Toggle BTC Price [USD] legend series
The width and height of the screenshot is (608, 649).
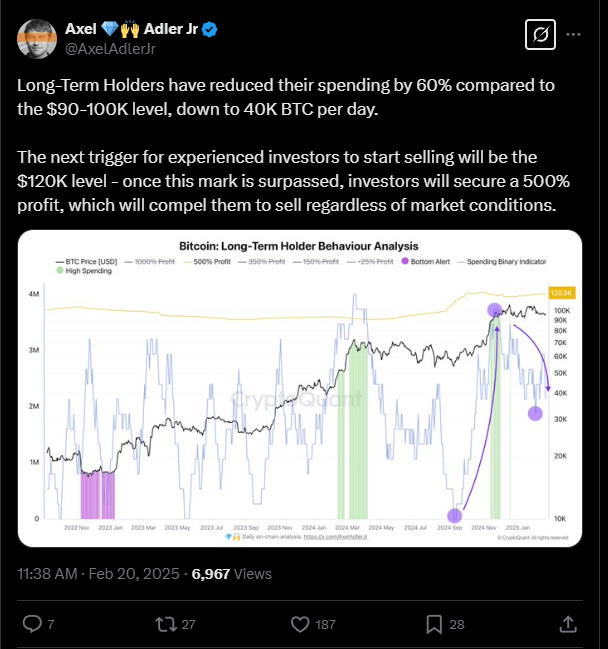point(87,262)
